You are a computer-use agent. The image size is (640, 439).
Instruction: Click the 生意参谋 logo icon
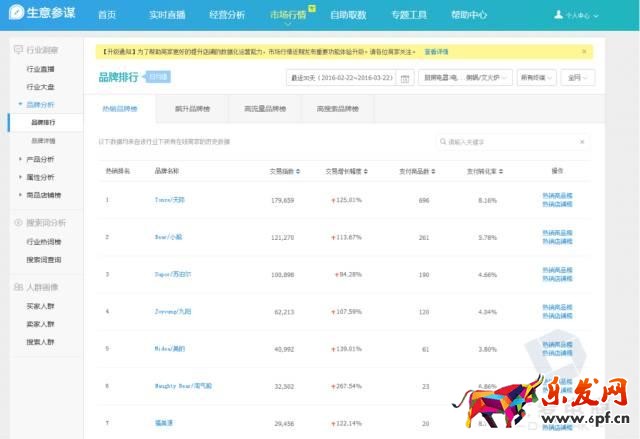15,15
